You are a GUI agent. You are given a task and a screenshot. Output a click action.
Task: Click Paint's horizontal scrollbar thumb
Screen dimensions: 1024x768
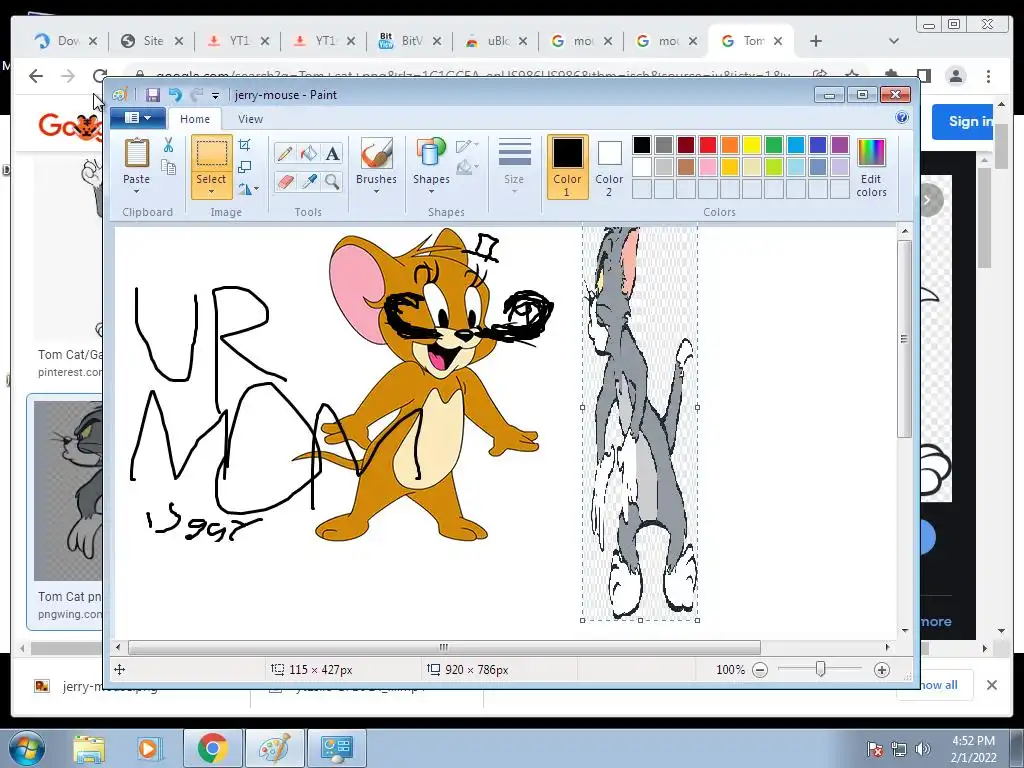(444, 647)
